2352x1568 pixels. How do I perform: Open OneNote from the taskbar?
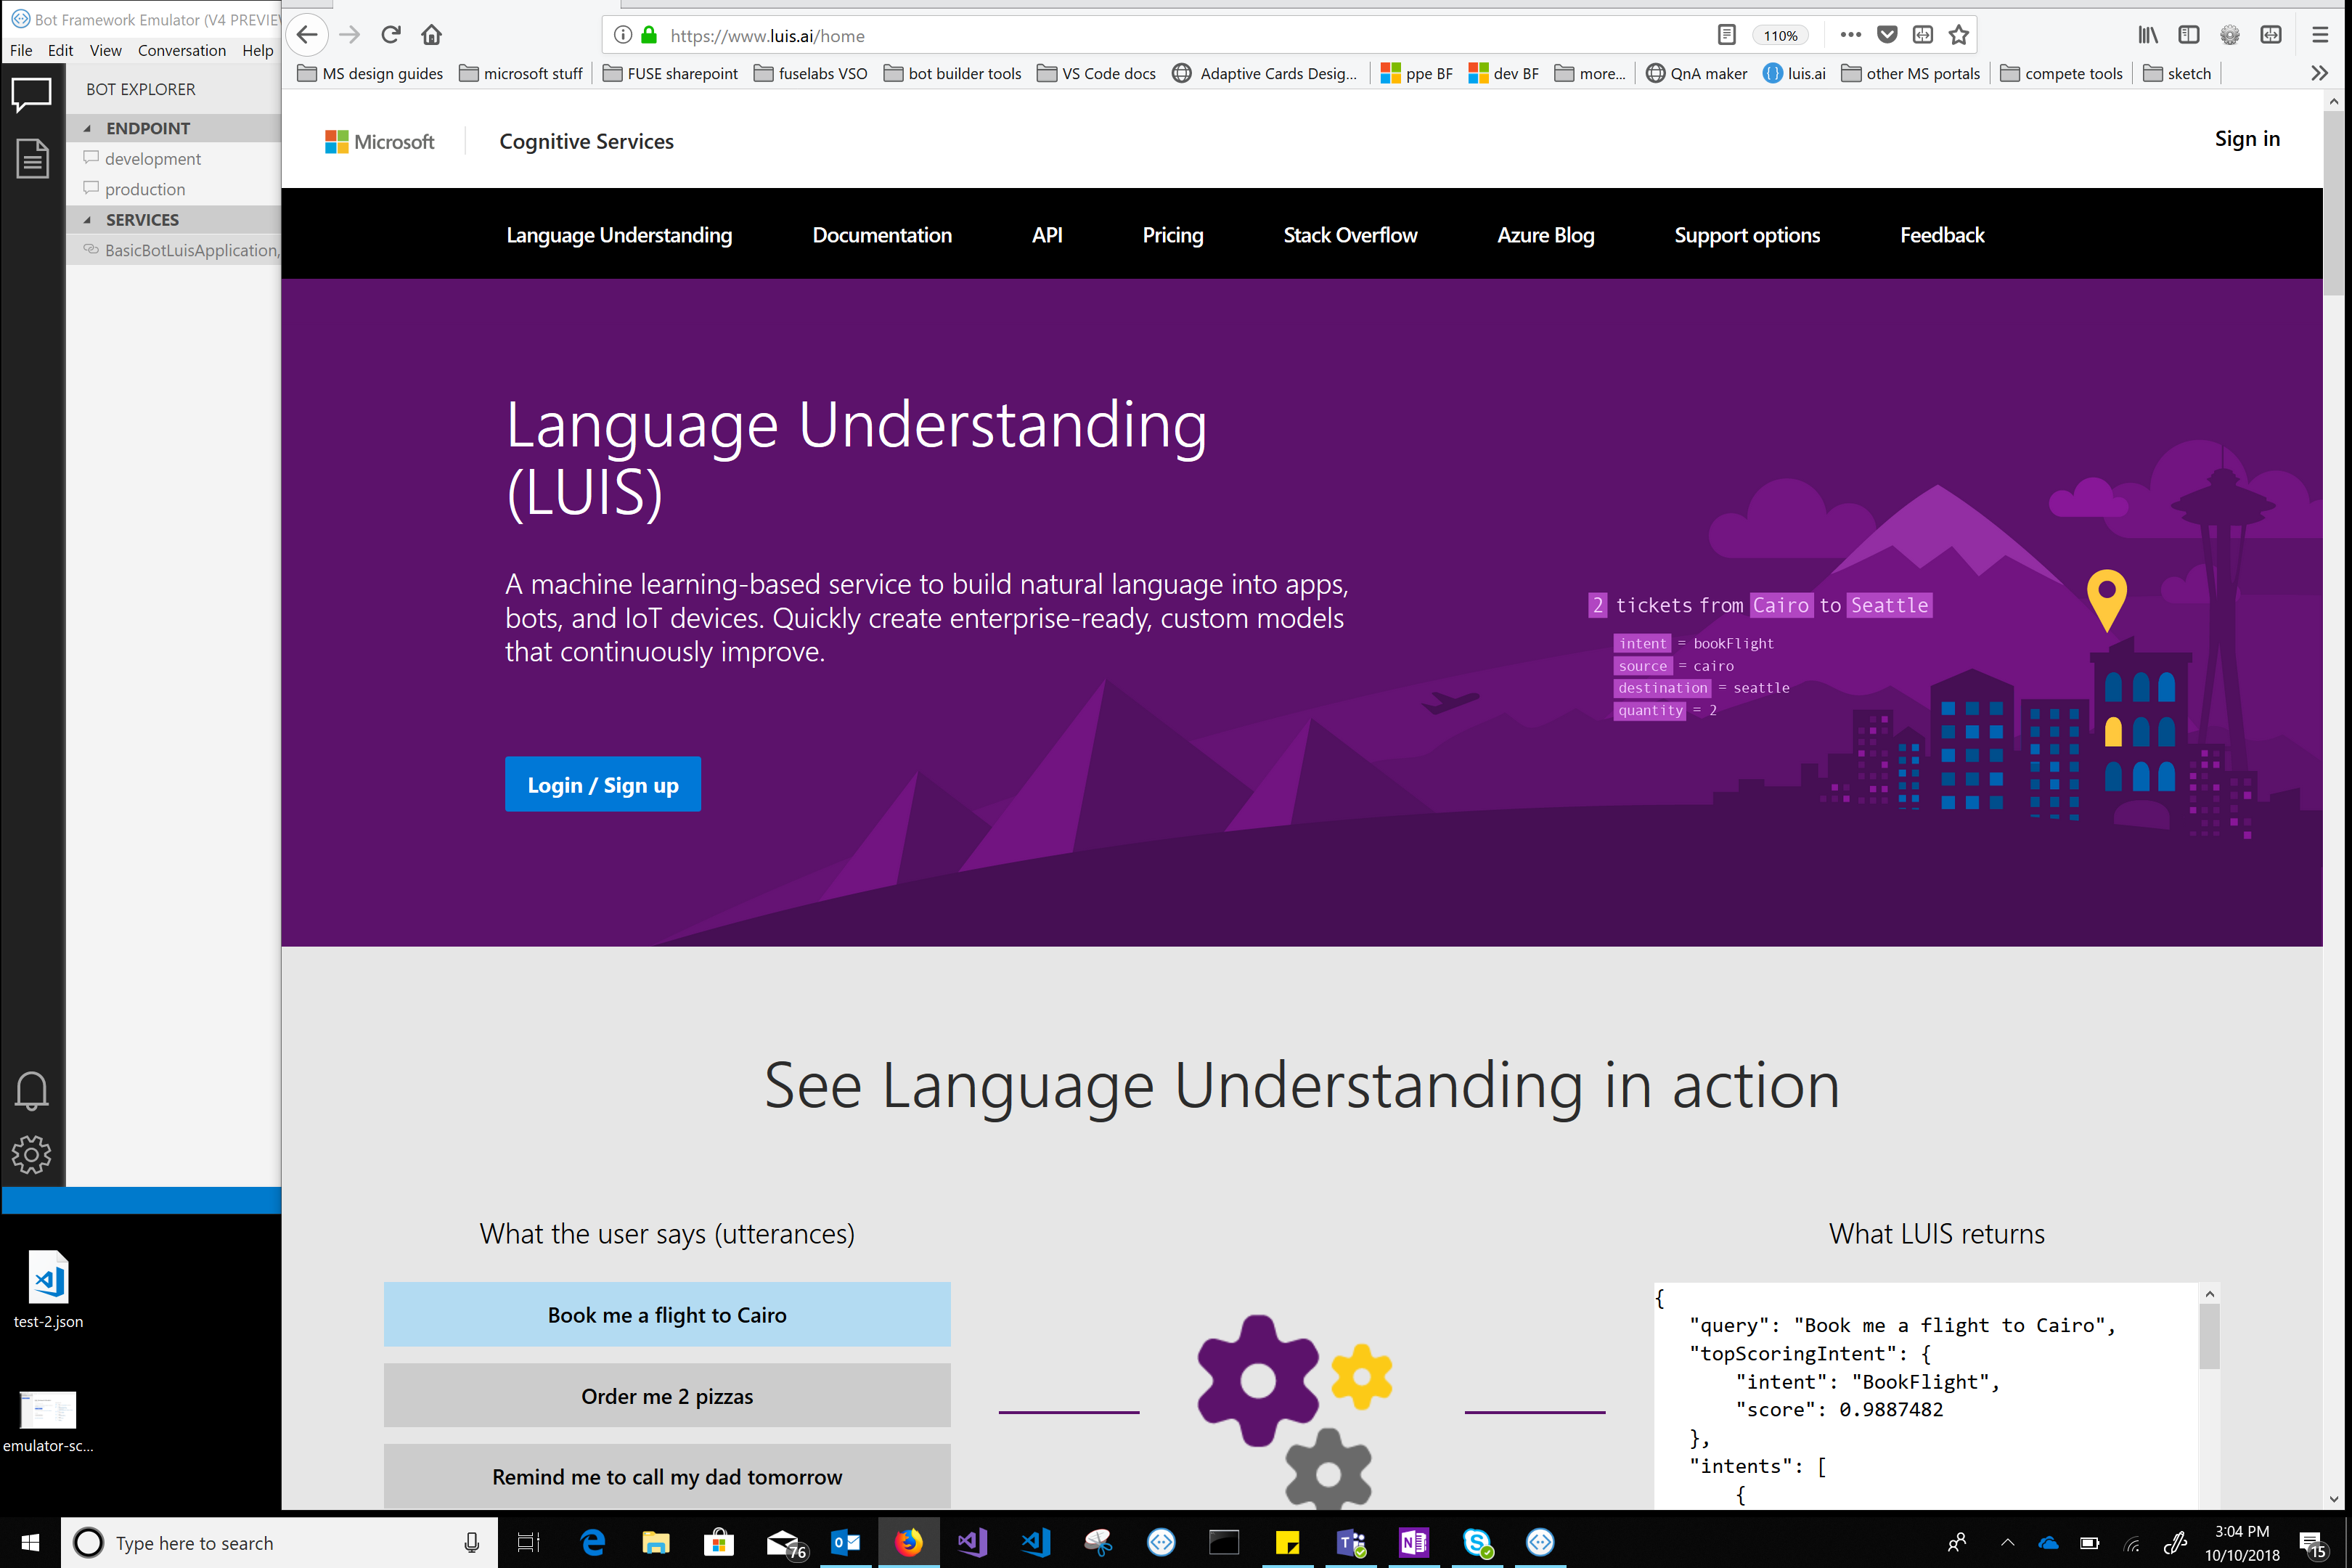click(x=1413, y=1542)
